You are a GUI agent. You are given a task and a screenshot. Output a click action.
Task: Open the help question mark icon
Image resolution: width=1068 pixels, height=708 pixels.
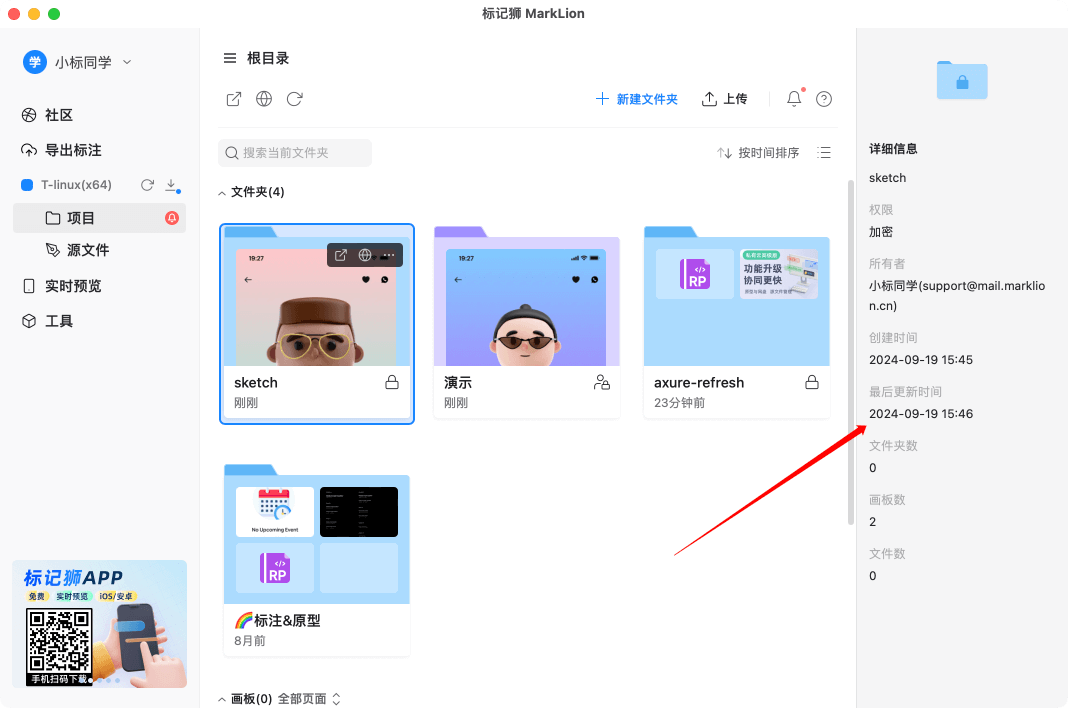coord(824,99)
